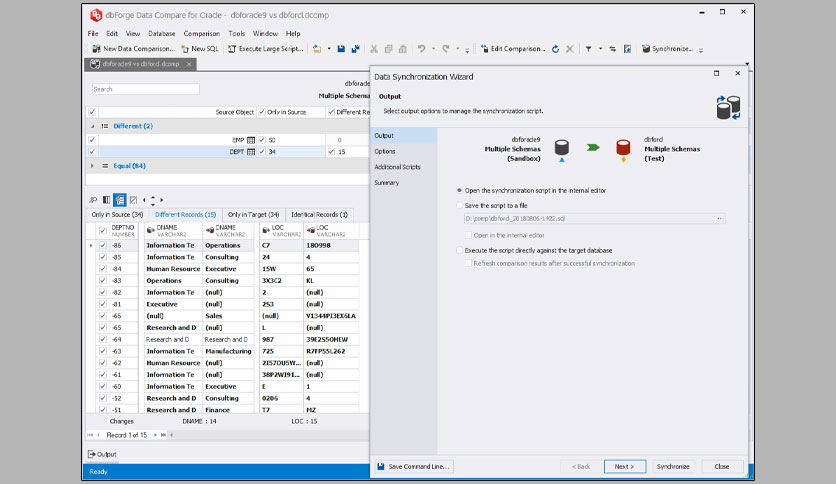Open a New SQL document

(x=200, y=49)
